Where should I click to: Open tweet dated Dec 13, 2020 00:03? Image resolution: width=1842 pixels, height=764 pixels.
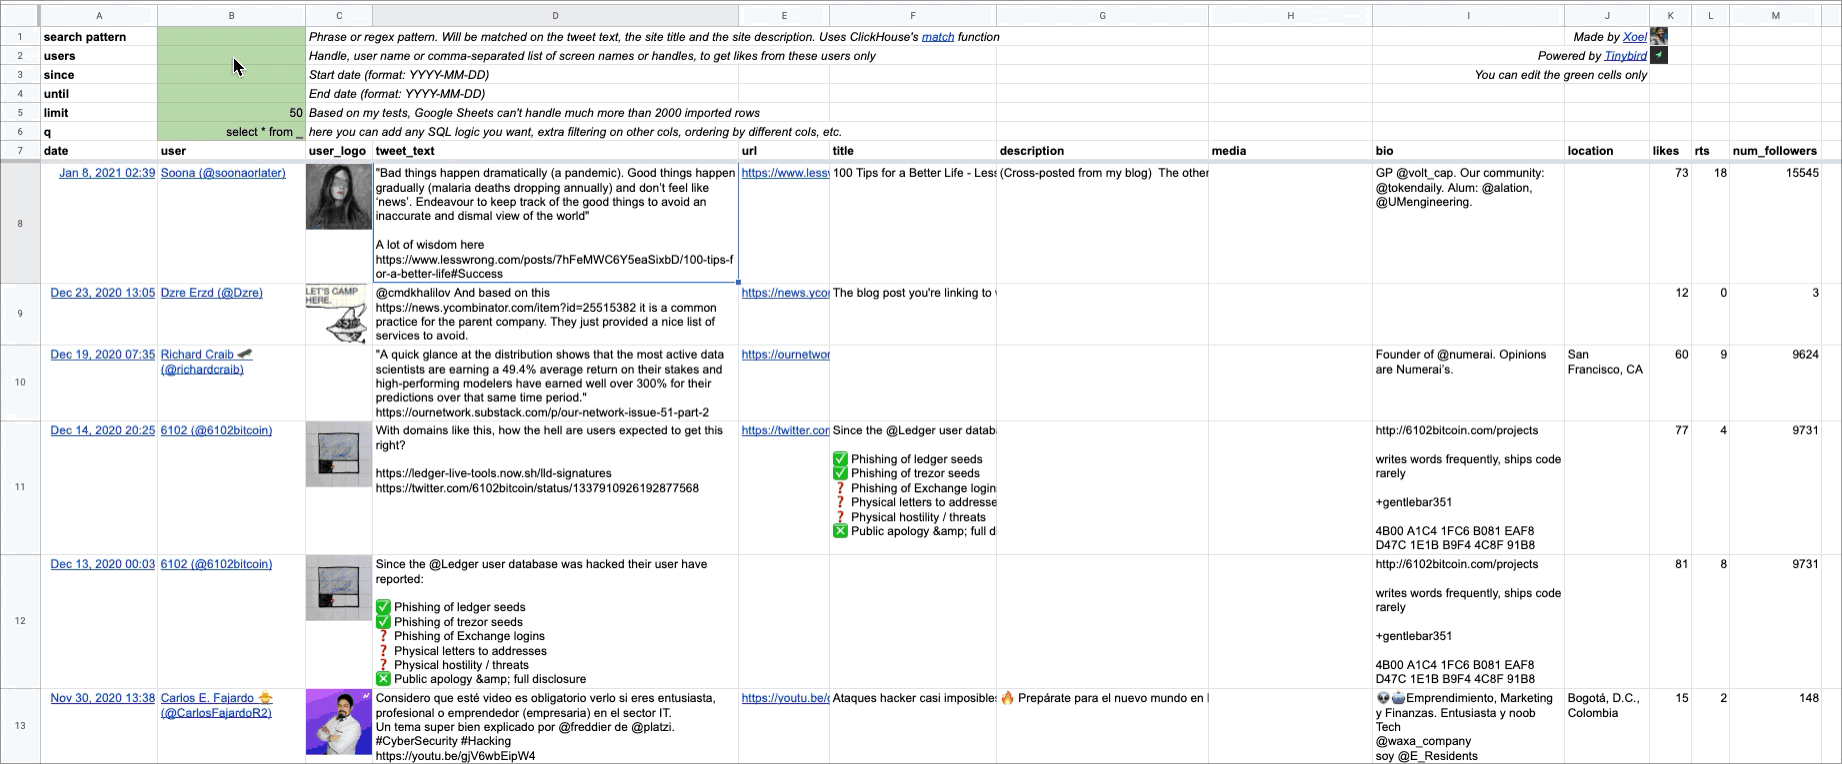click(103, 565)
